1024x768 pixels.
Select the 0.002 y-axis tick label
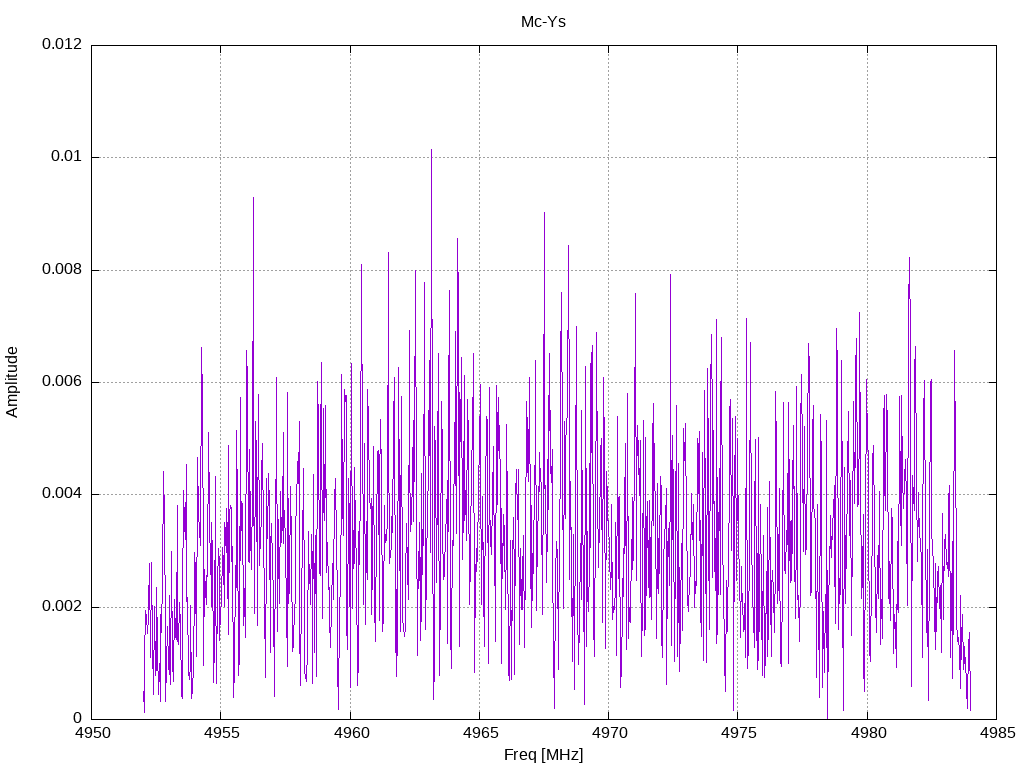tap(62, 606)
